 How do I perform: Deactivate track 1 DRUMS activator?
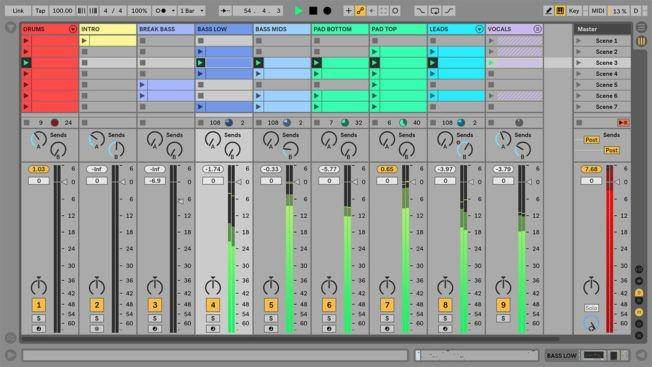[x=39, y=305]
